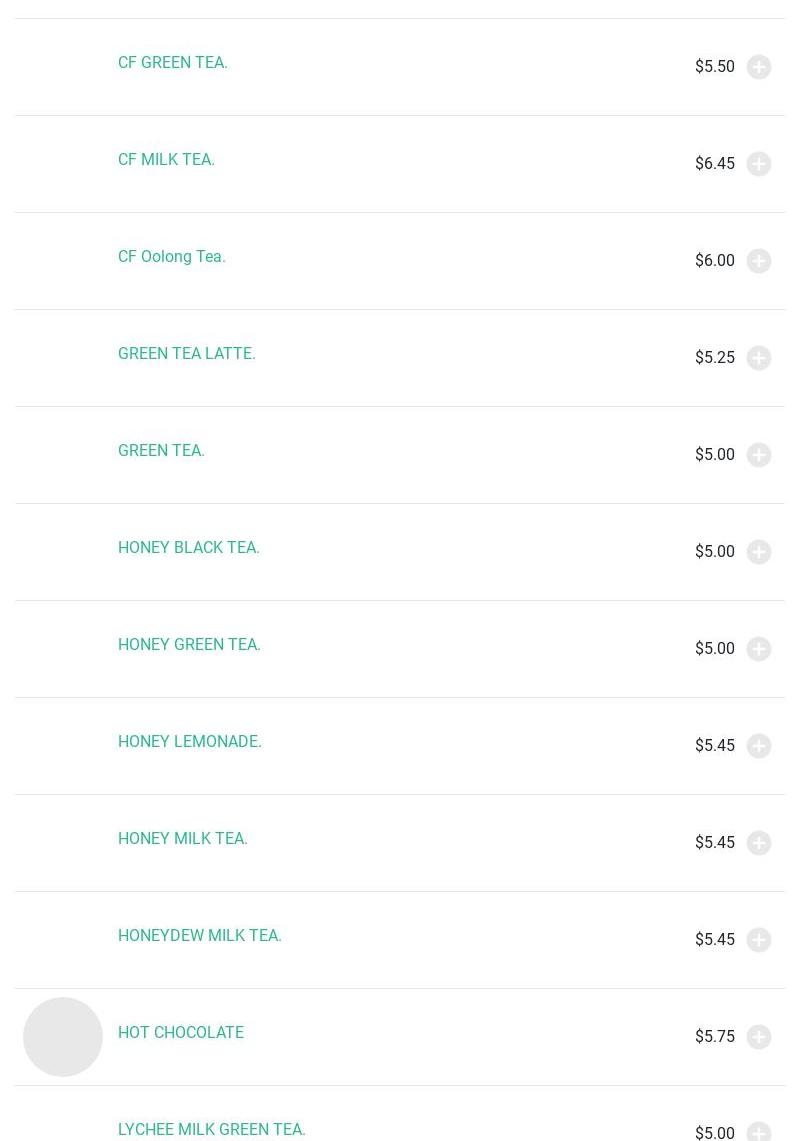Add HONEYDEW MILK TEA with plus icon
Viewport: 800px width, 1141px height.
[759, 940]
